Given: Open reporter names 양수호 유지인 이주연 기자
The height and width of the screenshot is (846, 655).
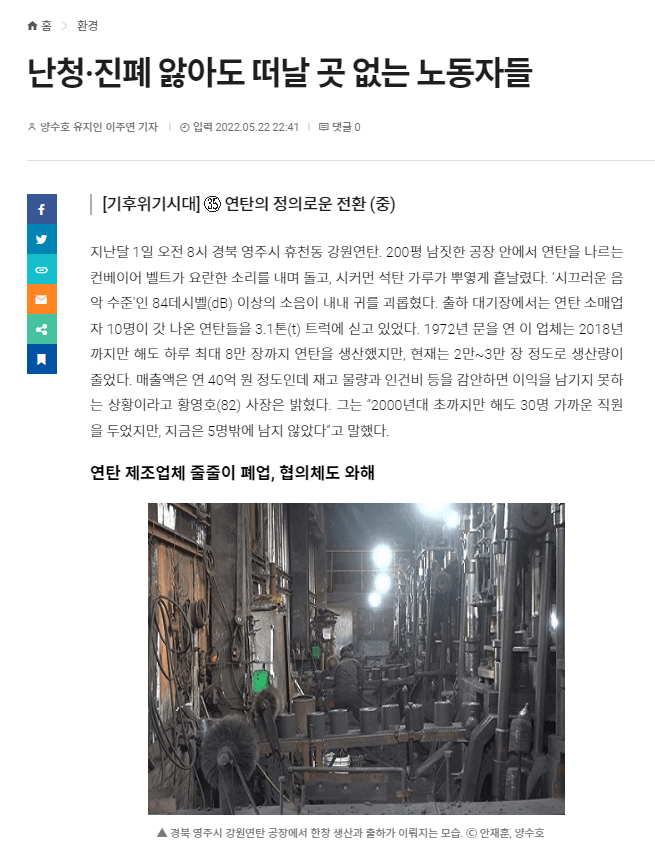Looking at the screenshot, I should tap(99, 127).
